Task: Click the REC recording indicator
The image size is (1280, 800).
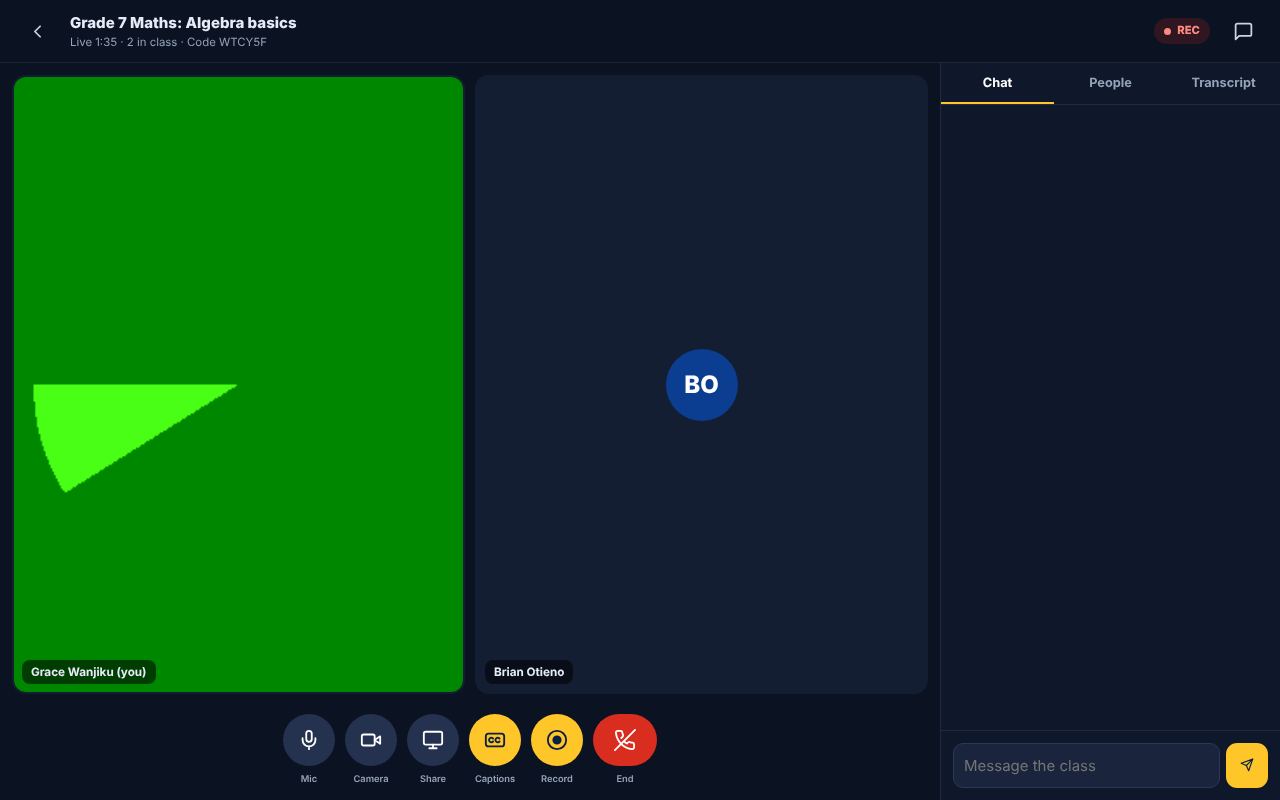Action: click(x=1182, y=31)
